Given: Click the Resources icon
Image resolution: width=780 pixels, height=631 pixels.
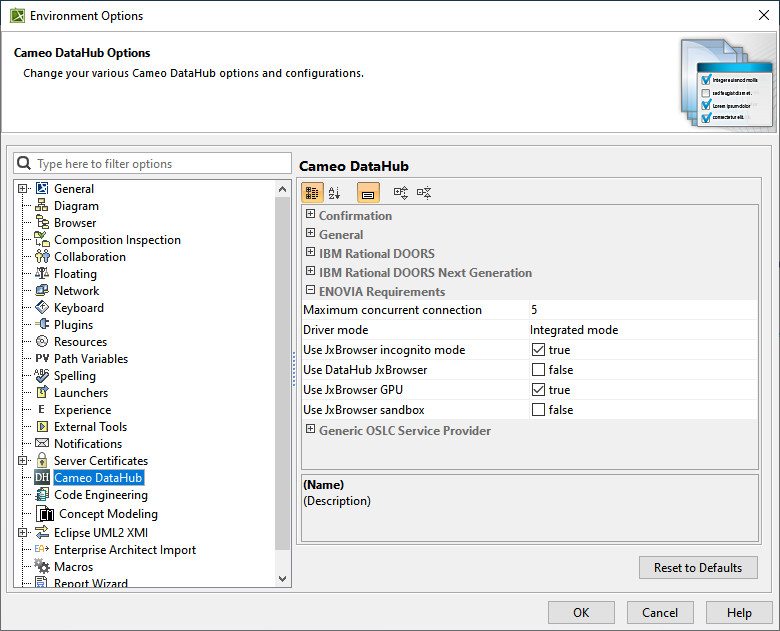Looking at the screenshot, I should pos(42,341).
